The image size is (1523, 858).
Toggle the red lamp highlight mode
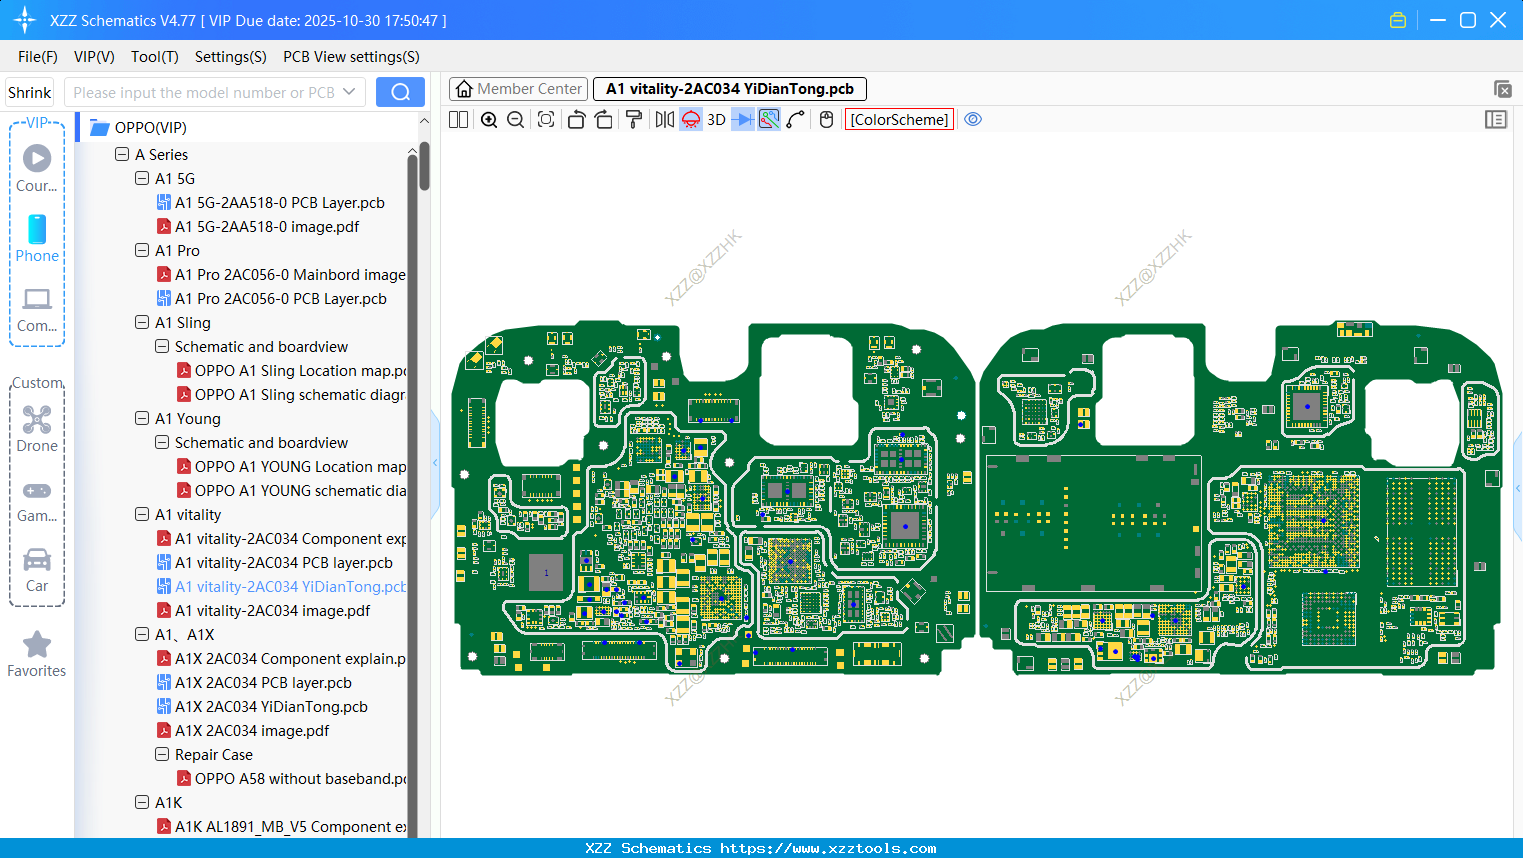coord(690,119)
